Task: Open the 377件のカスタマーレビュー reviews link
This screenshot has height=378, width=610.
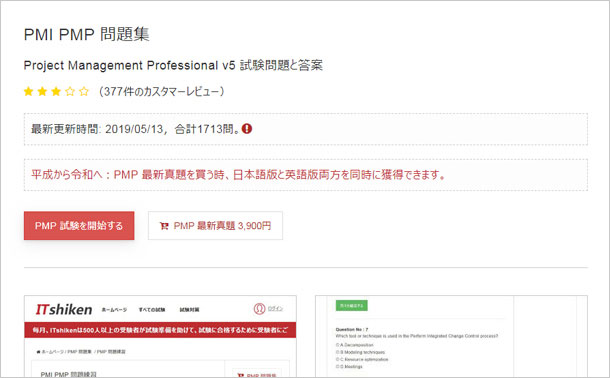Action: tap(161, 91)
